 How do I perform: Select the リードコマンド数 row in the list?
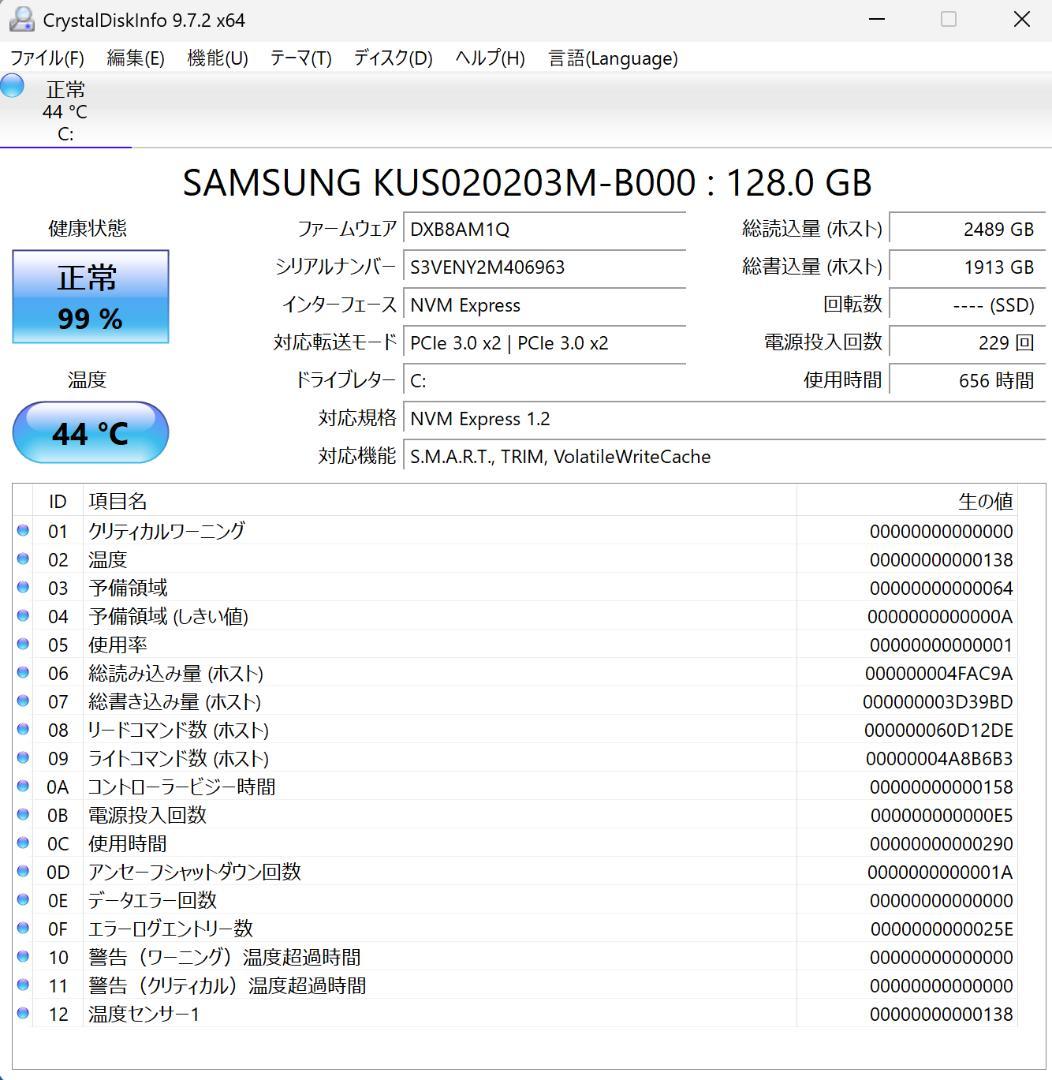coord(400,730)
